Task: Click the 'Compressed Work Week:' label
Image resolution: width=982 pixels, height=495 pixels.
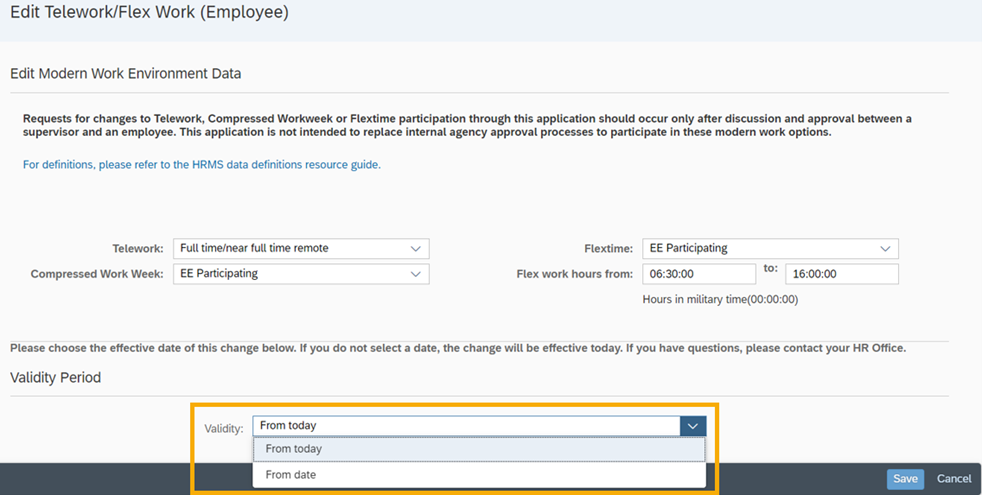Action: (x=95, y=274)
